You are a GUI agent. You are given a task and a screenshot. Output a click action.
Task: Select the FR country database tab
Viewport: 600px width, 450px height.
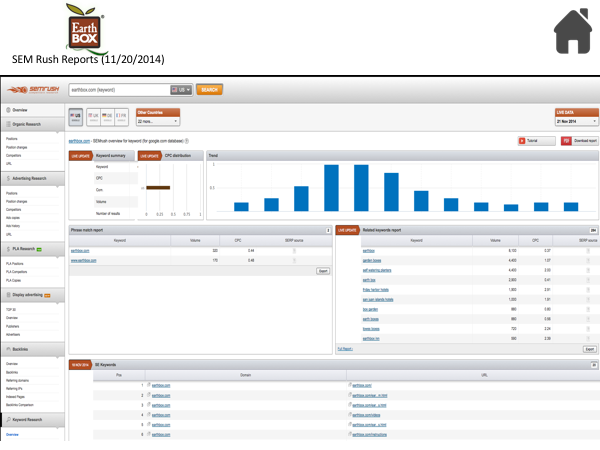(x=121, y=117)
